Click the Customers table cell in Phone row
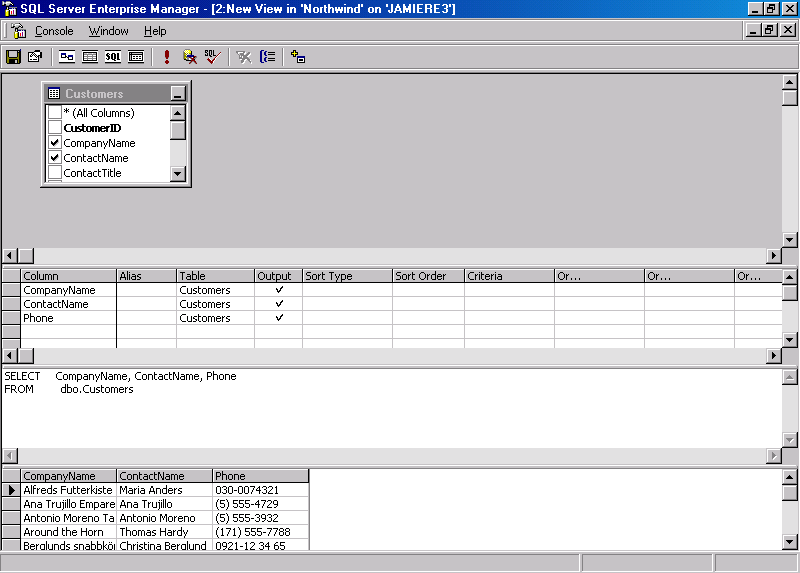The width and height of the screenshot is (800, 573). click(x=215, y=318)
